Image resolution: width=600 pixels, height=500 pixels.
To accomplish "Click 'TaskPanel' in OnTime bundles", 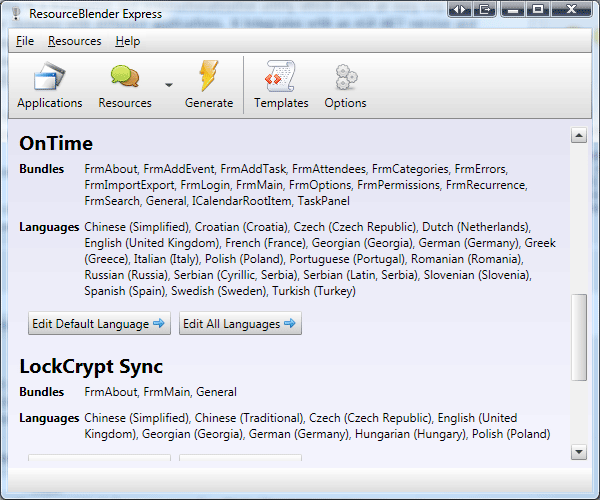I will click(x=324, y=201).
